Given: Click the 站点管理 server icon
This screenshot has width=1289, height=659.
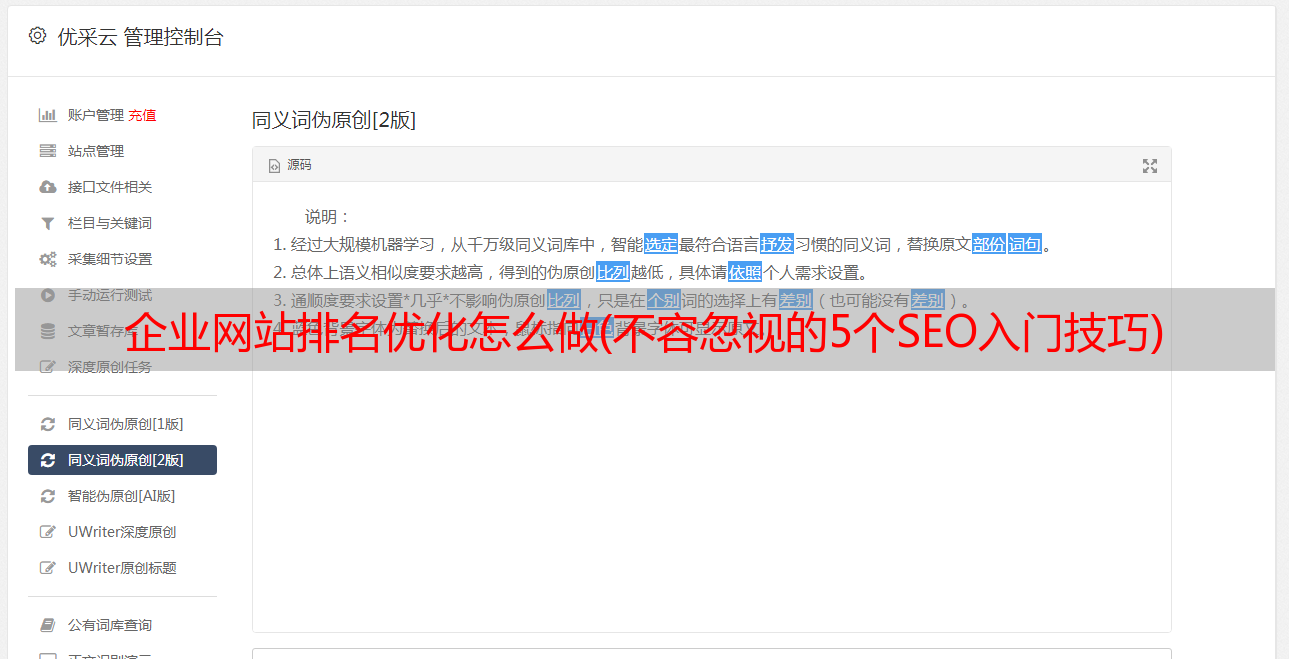Looking at the screenshot, I should point(47,151).
